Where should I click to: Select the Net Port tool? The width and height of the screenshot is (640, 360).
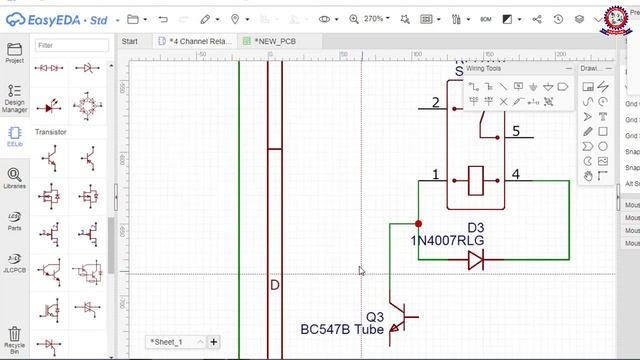(x=563, y=87)
